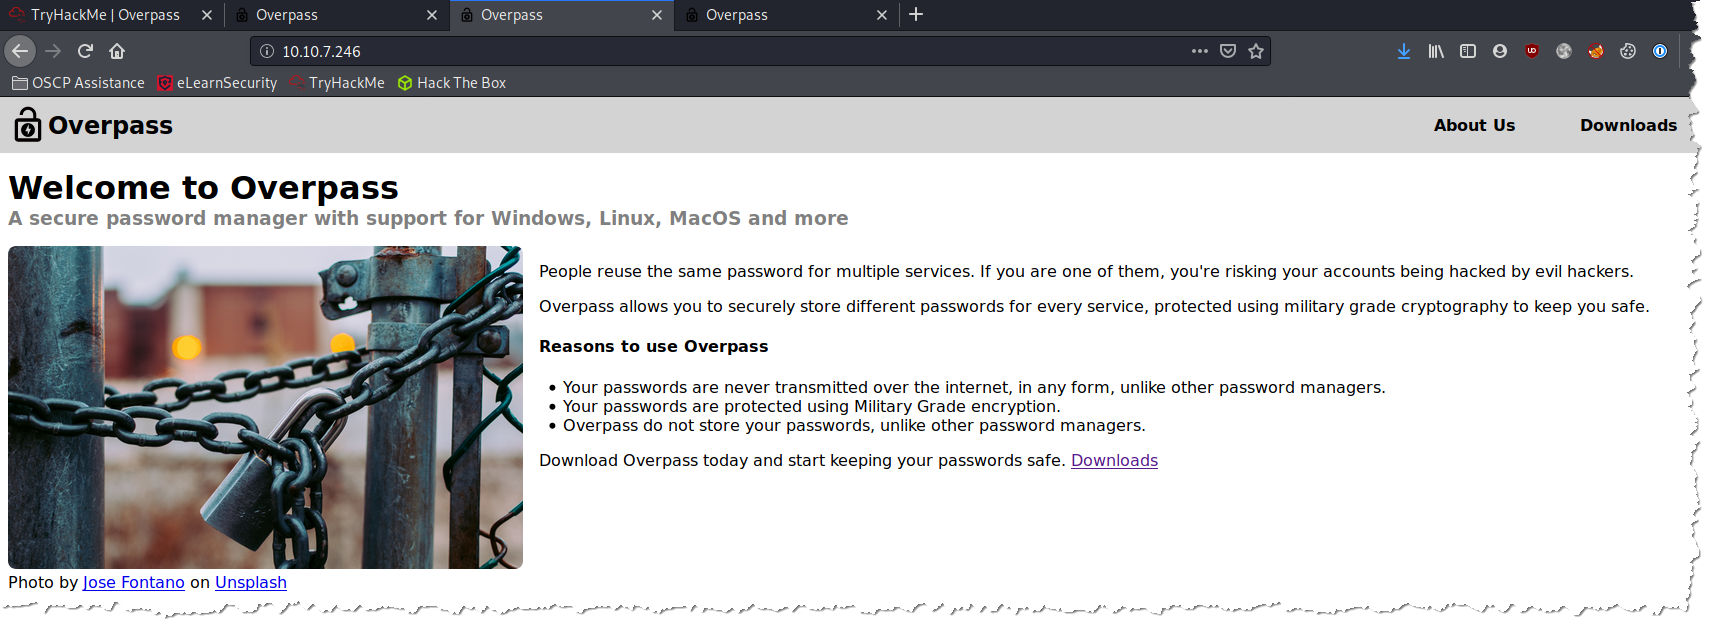Bookmark this page with the star icon

coord(1256,51)
